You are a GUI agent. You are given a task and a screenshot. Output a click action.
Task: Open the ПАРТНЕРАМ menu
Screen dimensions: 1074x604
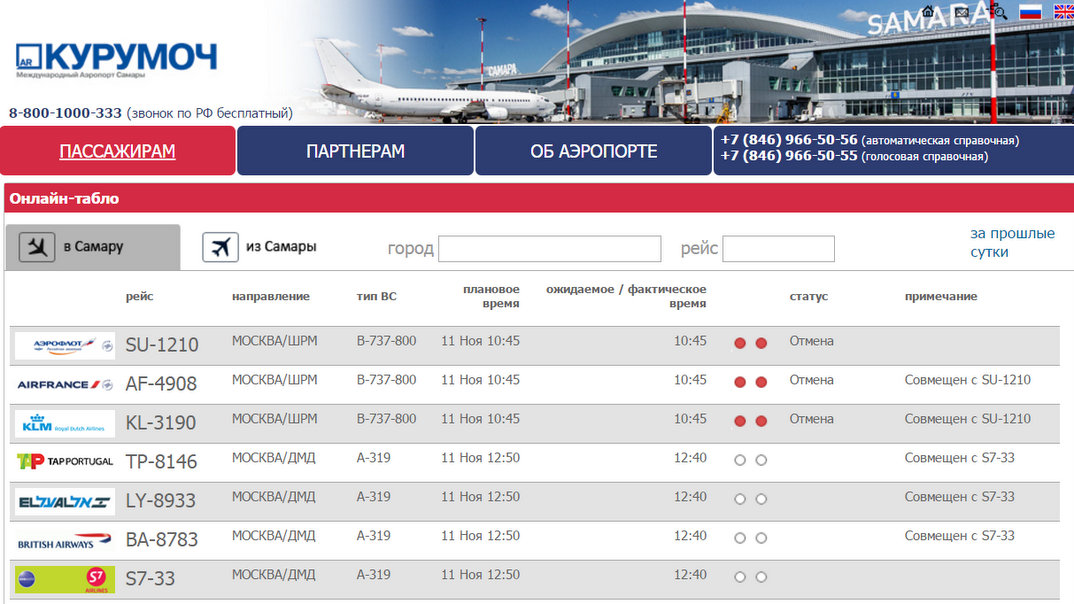[355, 151]
